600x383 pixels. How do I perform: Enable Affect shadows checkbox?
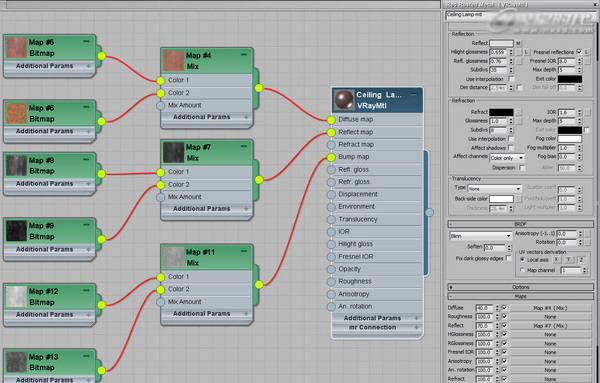511,147
